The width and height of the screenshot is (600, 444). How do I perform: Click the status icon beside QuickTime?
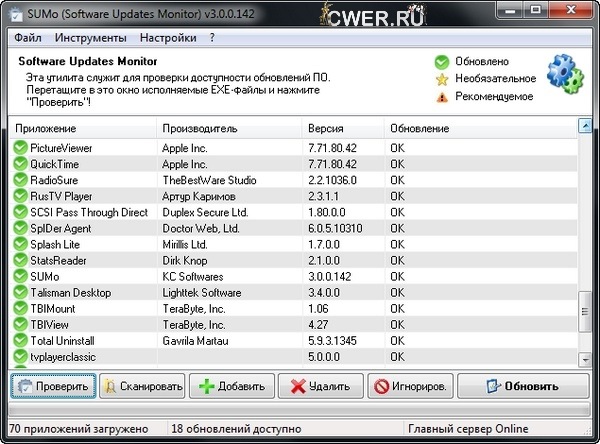(20, 164)
